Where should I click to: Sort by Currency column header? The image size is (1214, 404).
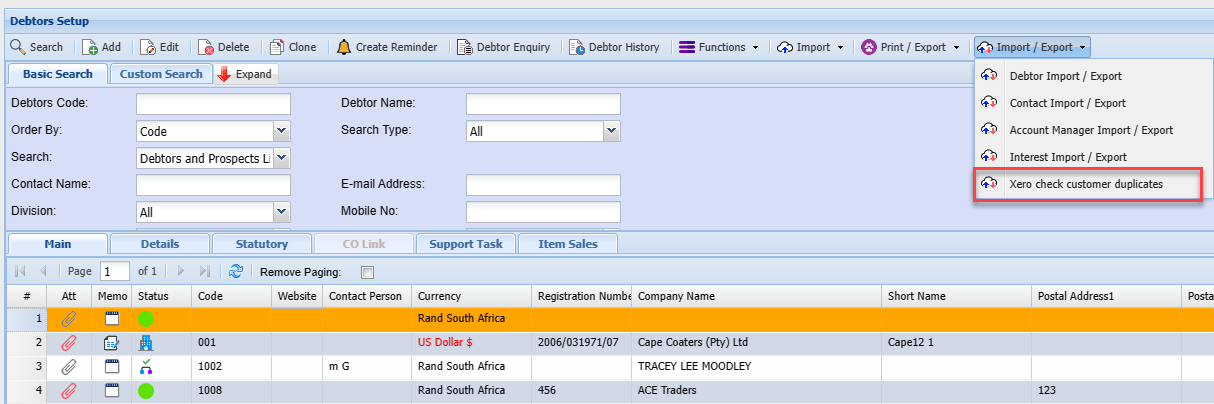pyautogui.click(x=471, y=296)
